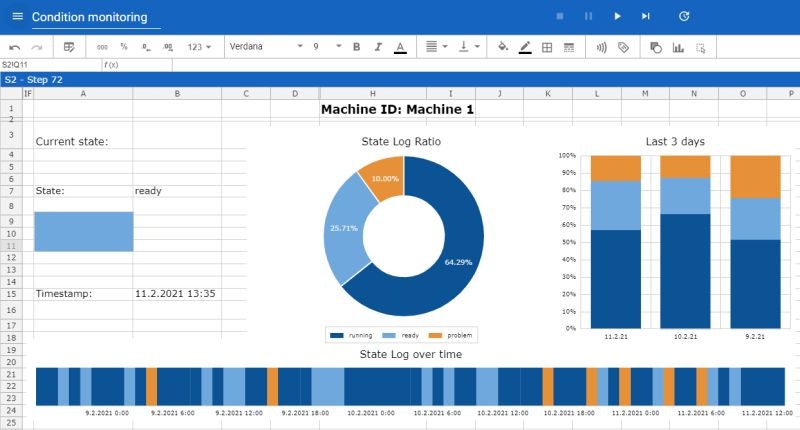This screenshot has width=800, height=430.
Task: Click the tag label icon
Action: point(623,47)
